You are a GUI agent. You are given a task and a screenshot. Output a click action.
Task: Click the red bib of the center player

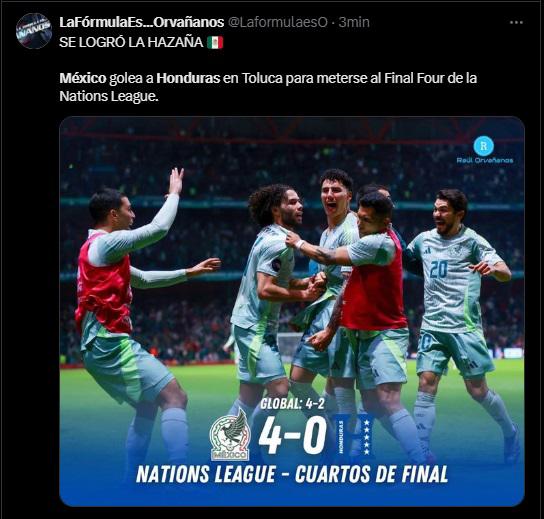(x=374, y=283)
